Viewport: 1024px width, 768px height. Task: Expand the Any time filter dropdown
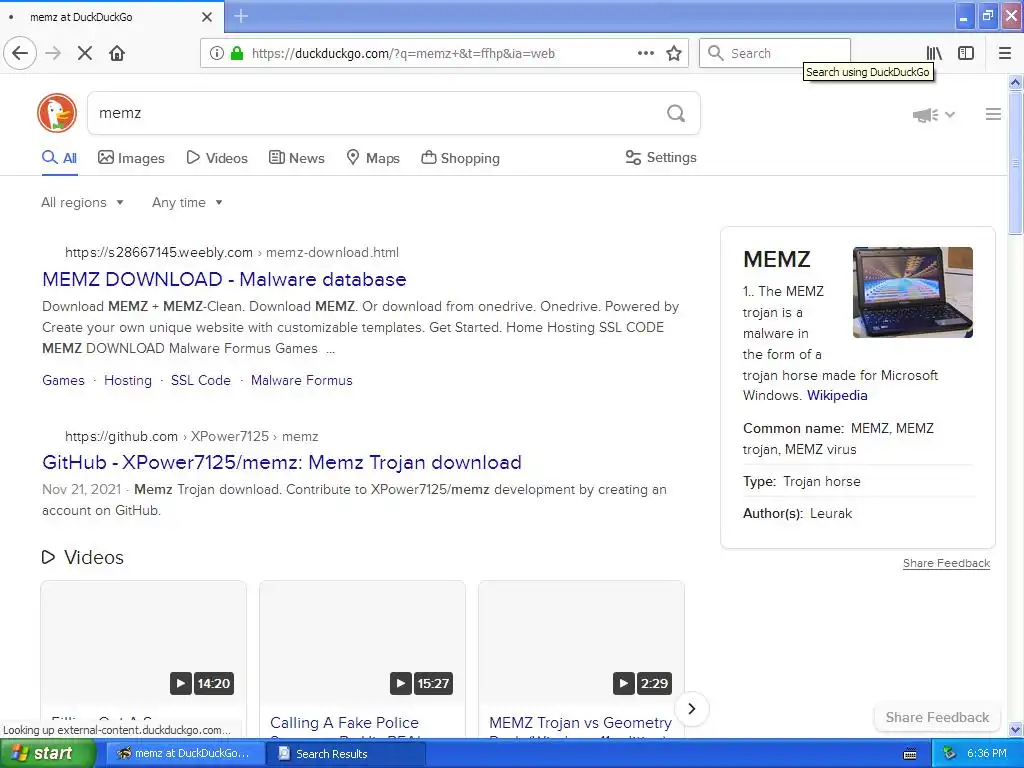(187, 202)
